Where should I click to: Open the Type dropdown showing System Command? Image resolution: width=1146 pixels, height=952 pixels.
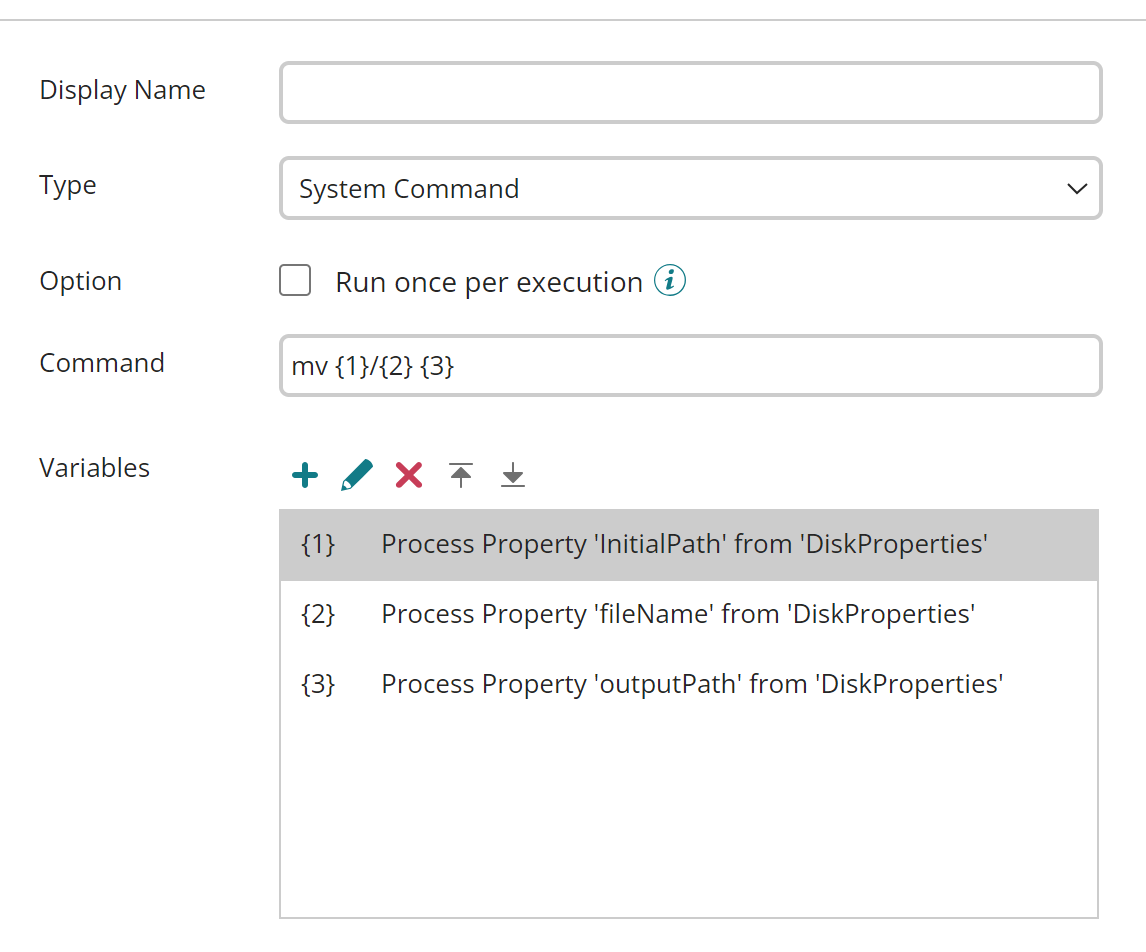(x=690, y=188)
